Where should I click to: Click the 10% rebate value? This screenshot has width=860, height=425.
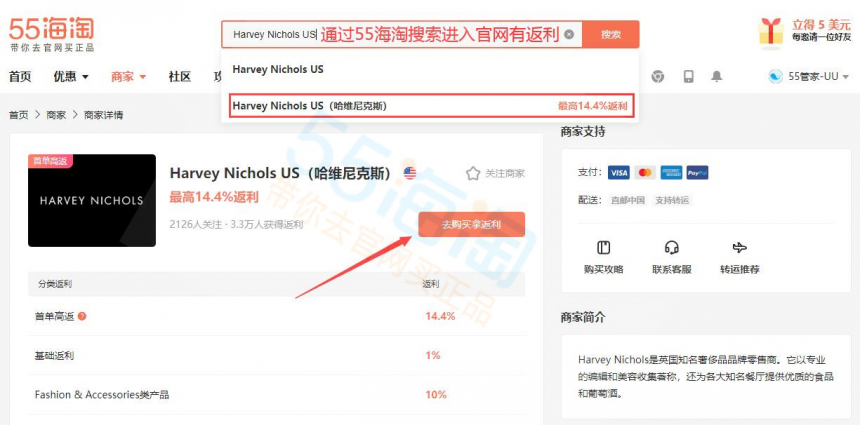(x=436, y=395)
